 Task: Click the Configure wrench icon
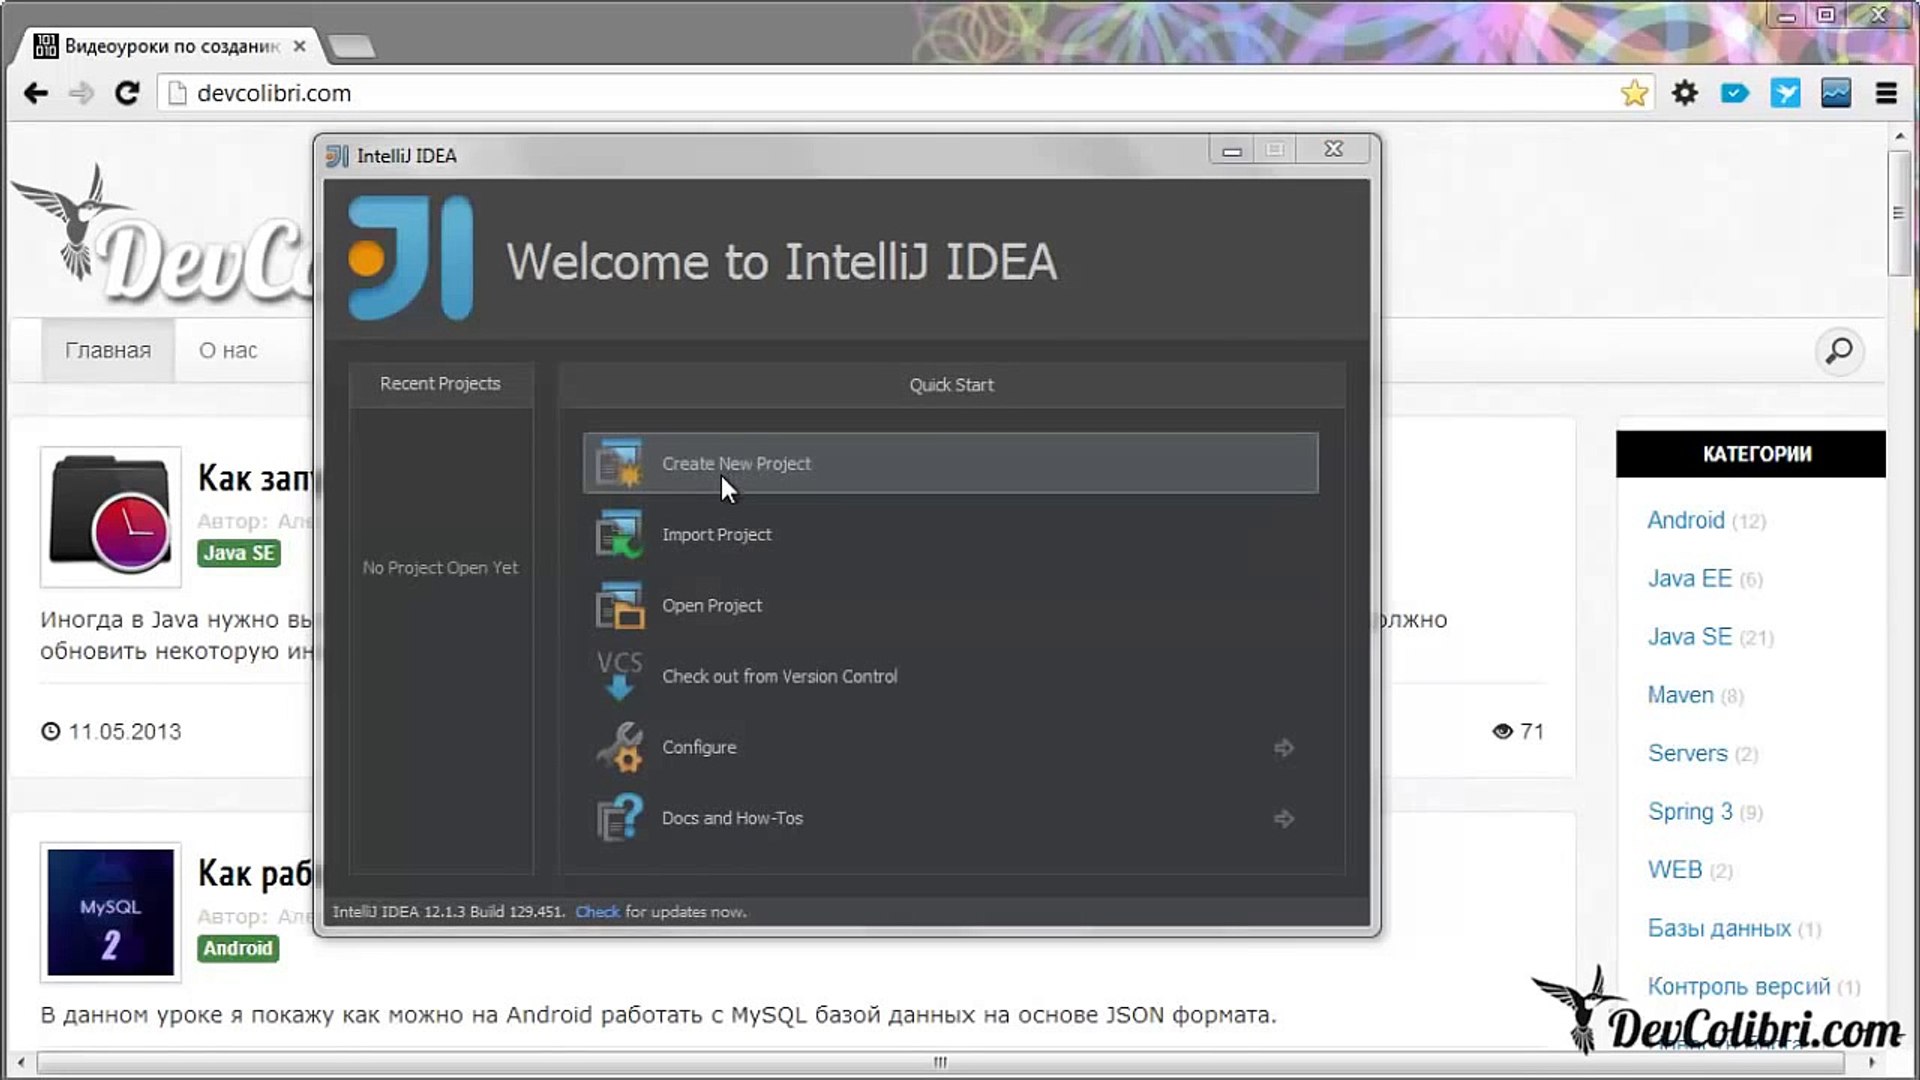(x=619, y=748)
